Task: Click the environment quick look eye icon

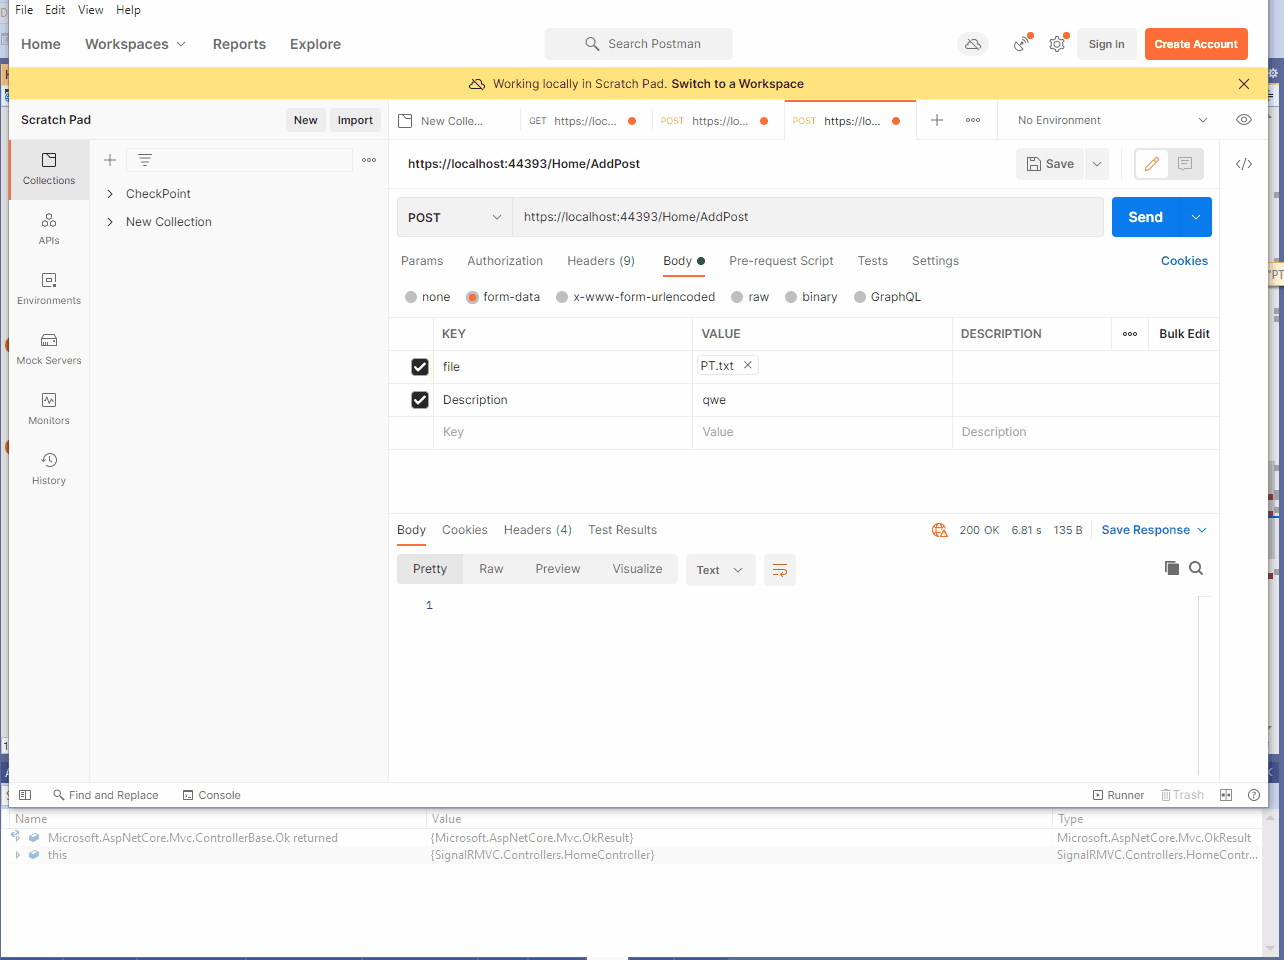Action: (x=1244, y=120)
